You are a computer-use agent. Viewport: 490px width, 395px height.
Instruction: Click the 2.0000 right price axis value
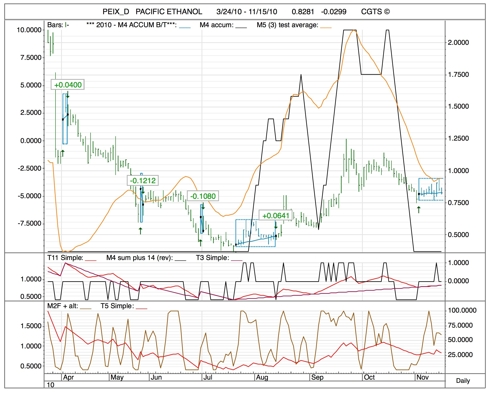coord(458,43)
